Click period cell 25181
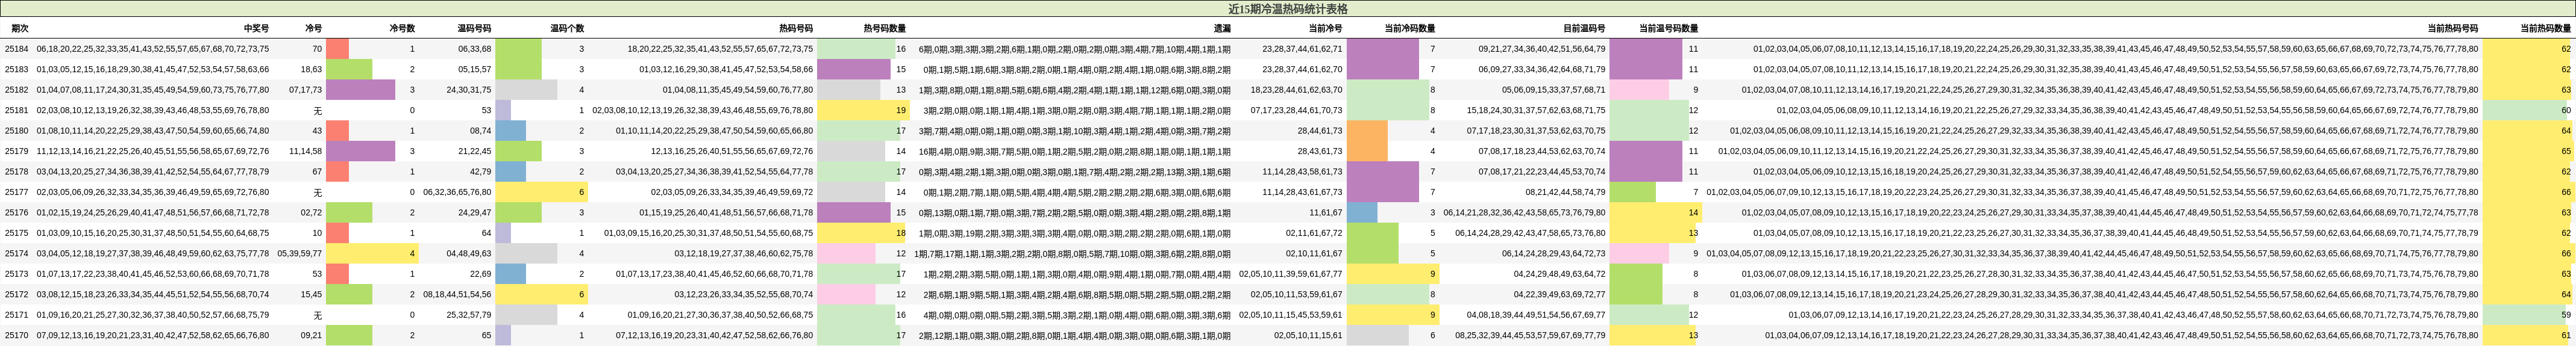 (17, 110)
